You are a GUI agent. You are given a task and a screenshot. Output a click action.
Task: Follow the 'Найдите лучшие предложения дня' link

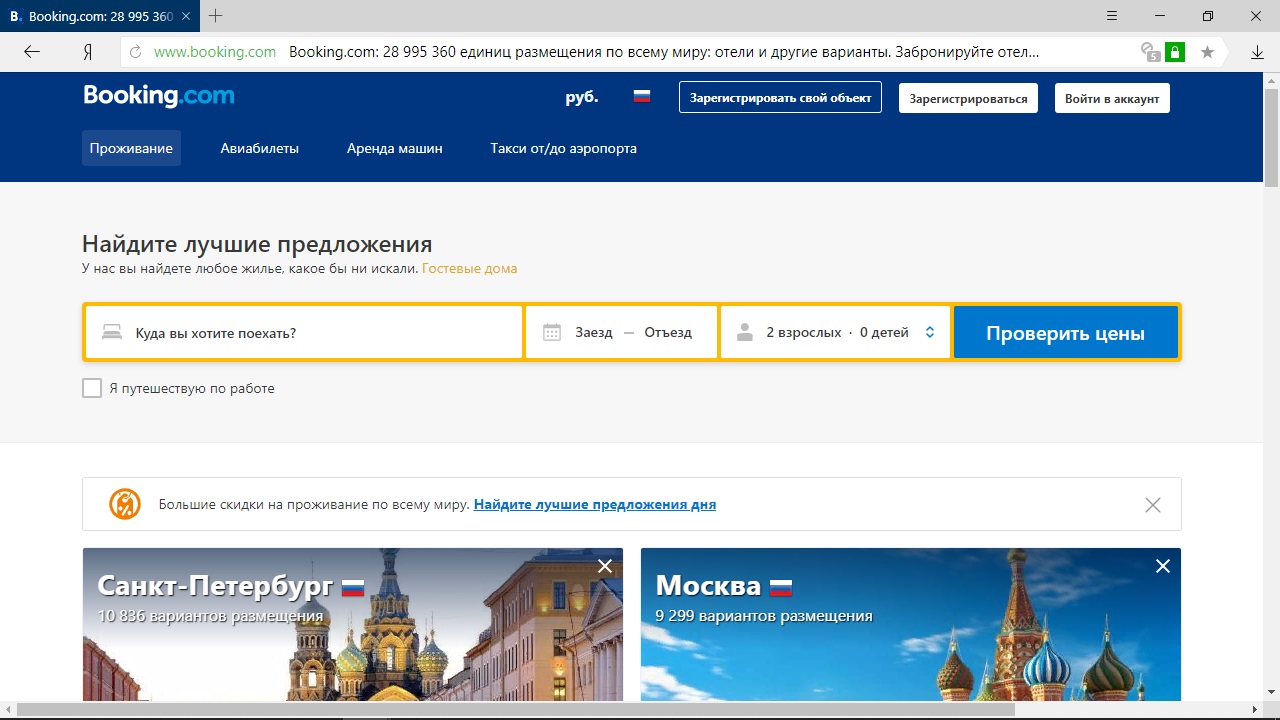[594, 505]
